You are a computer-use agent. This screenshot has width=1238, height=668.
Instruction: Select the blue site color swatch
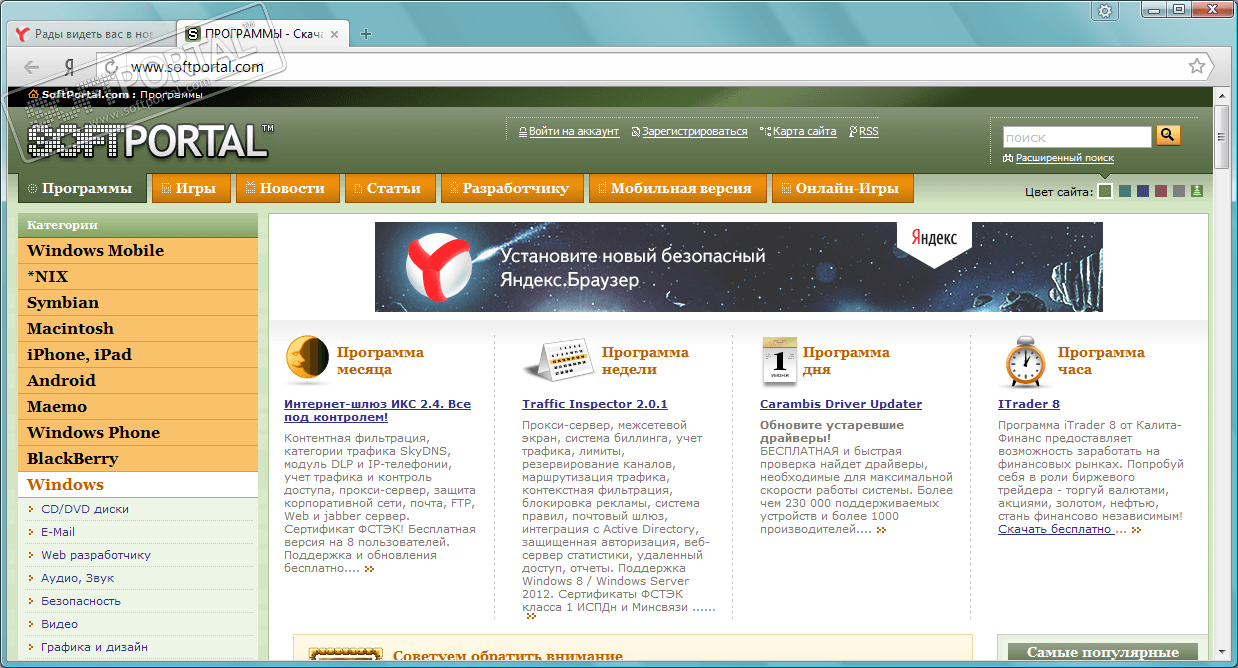point(1143,191)
